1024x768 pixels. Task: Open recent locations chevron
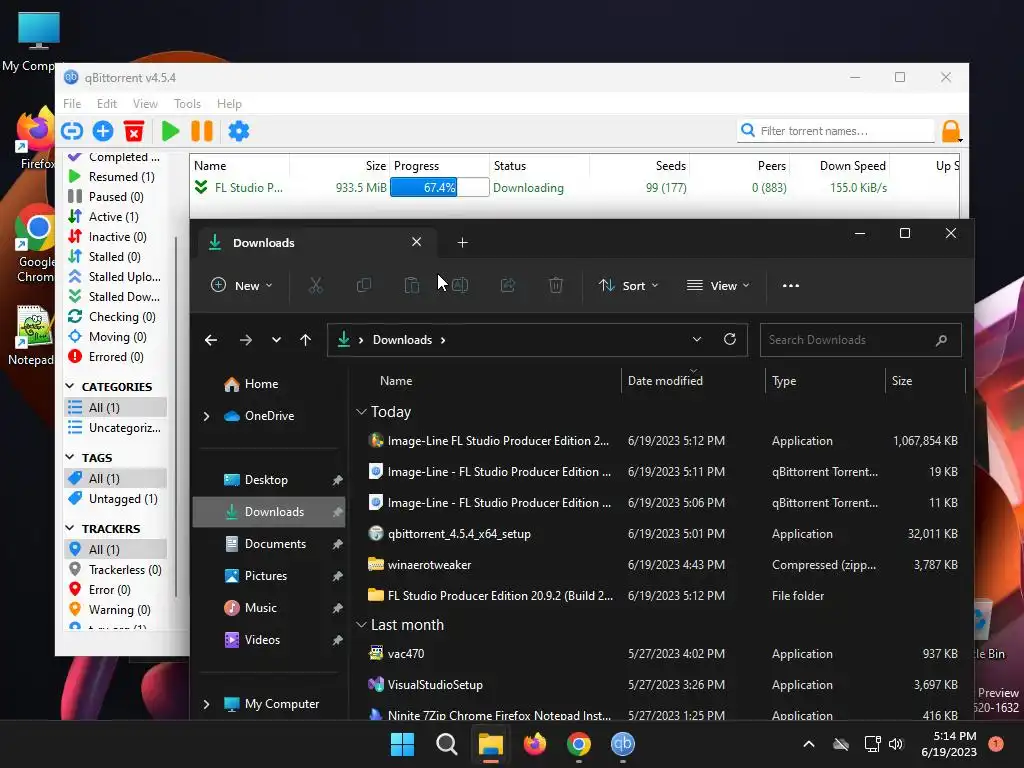click(276, 340)
